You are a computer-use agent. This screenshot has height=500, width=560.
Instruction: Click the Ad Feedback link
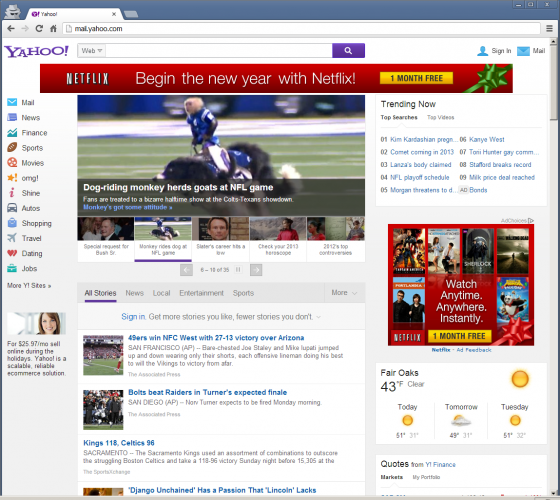[474, 350]
